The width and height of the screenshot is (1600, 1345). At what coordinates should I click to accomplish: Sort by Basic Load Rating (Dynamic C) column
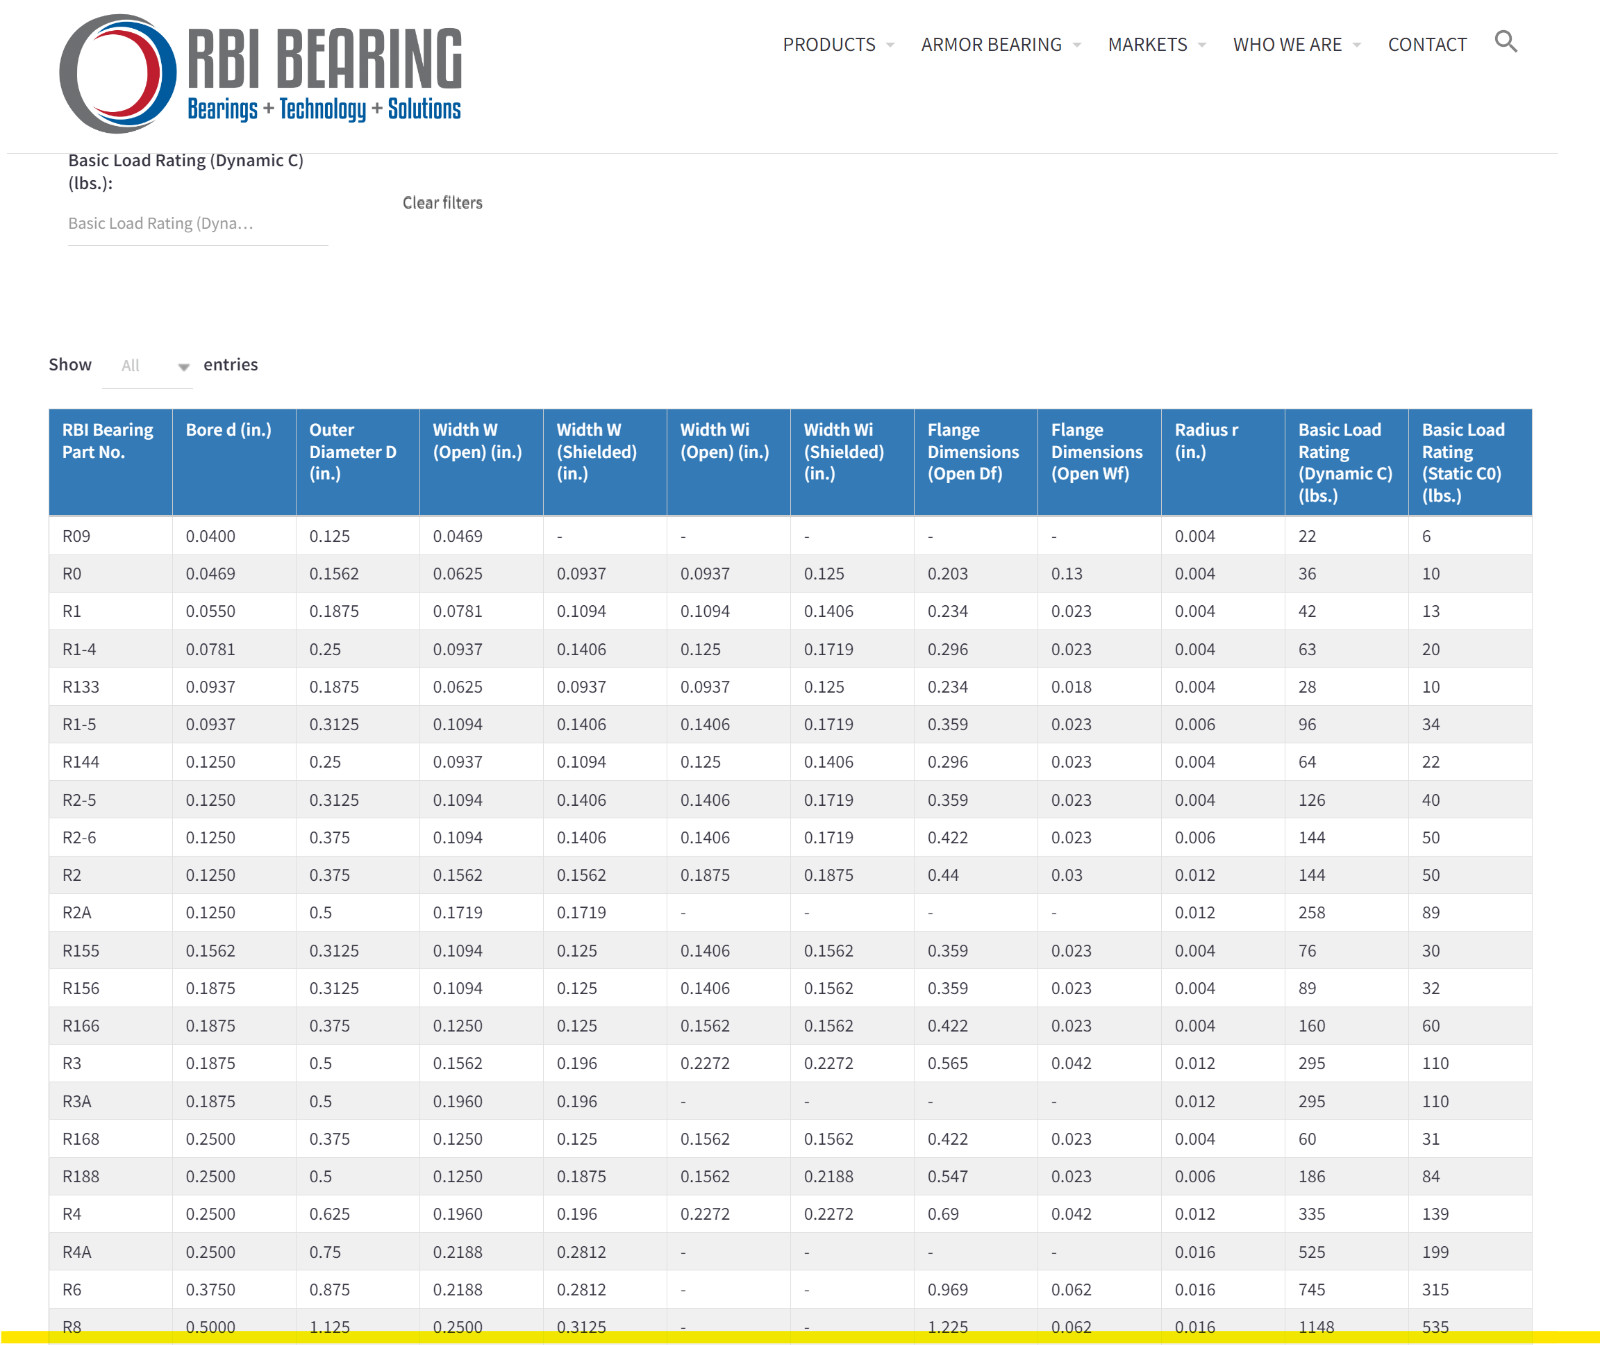1347,462
